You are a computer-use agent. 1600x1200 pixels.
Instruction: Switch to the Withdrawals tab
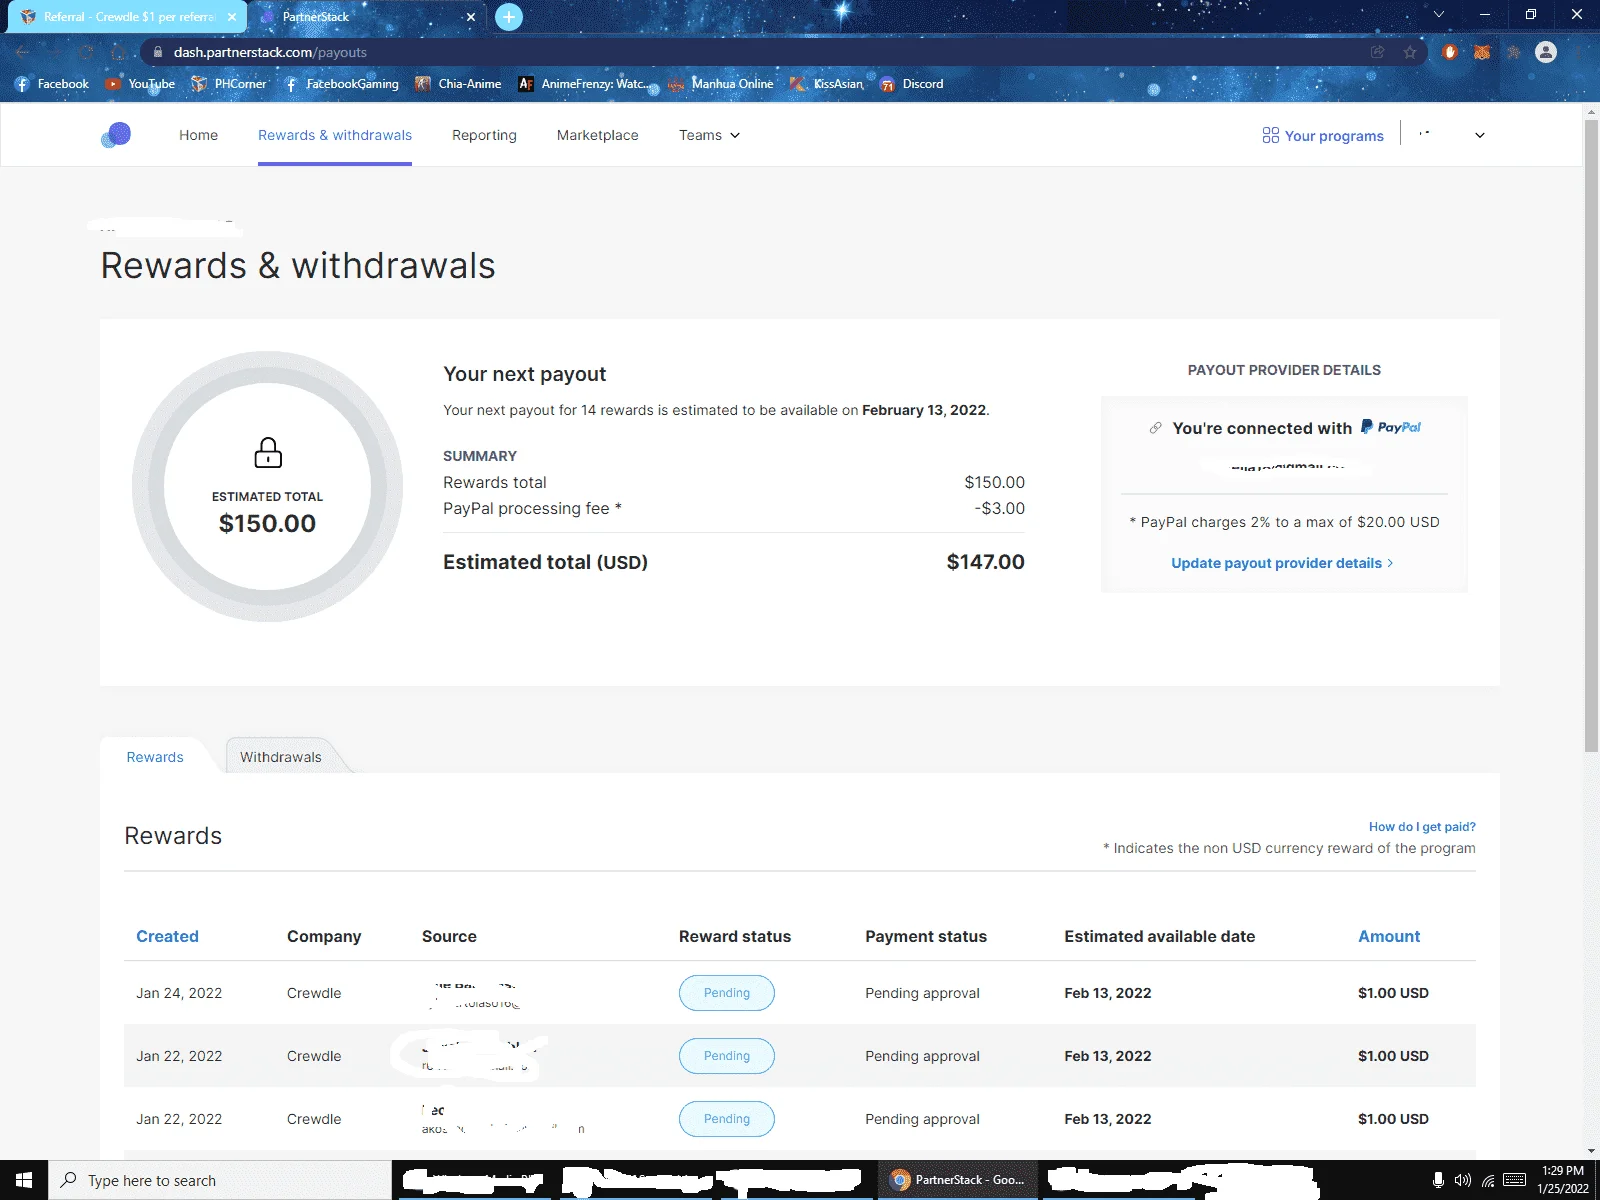281,757
